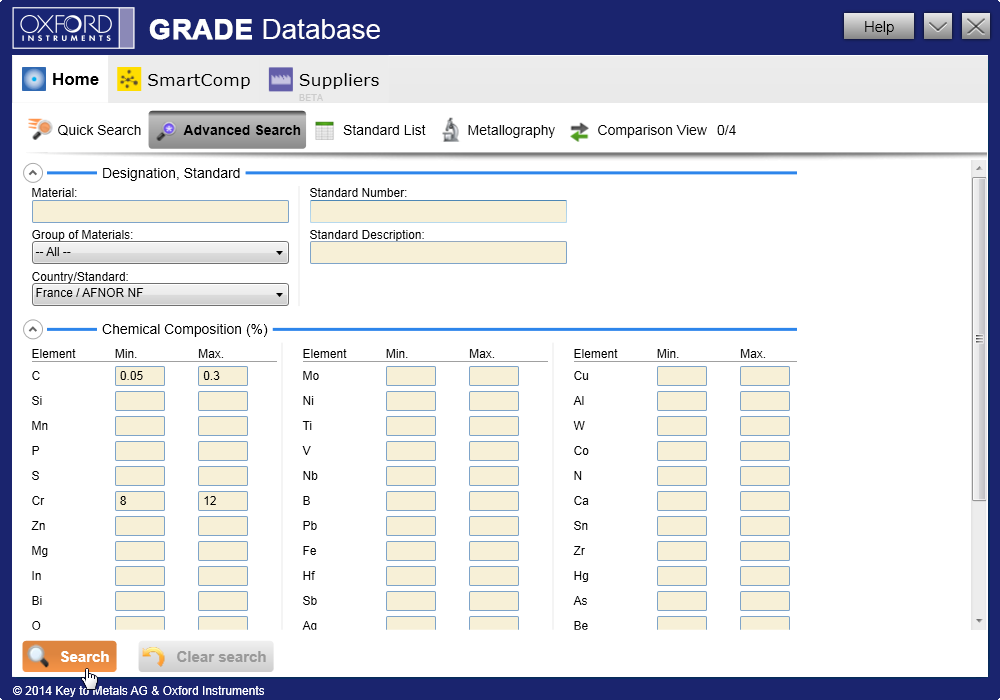Click the Suppliers factory icon
Image resolution: width=1000 pixels, height=700 pixels.
click(x=281, y=79)
